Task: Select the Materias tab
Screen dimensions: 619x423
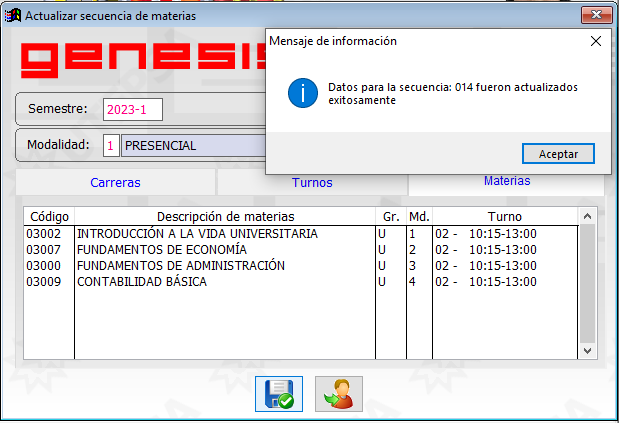Action: [x=507, y=181]
